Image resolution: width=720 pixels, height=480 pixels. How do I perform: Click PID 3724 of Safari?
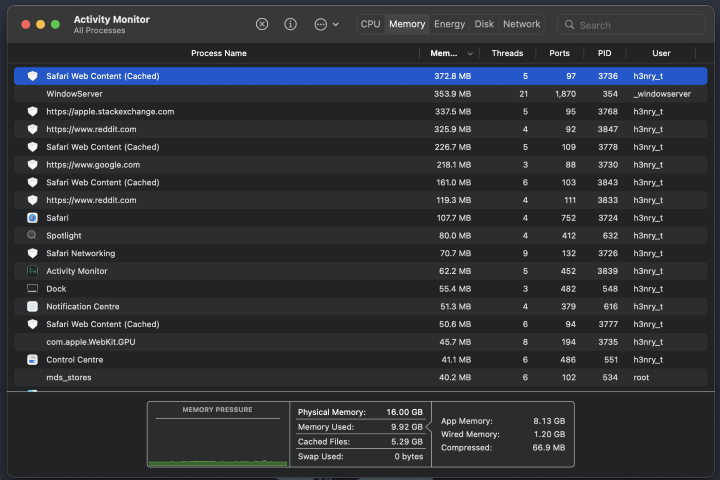coord(608,218)
